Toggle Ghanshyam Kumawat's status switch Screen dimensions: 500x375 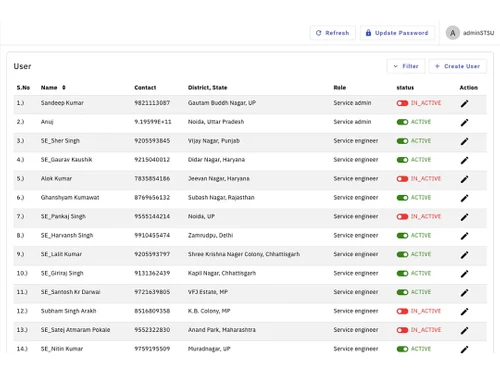pos(402,198)
